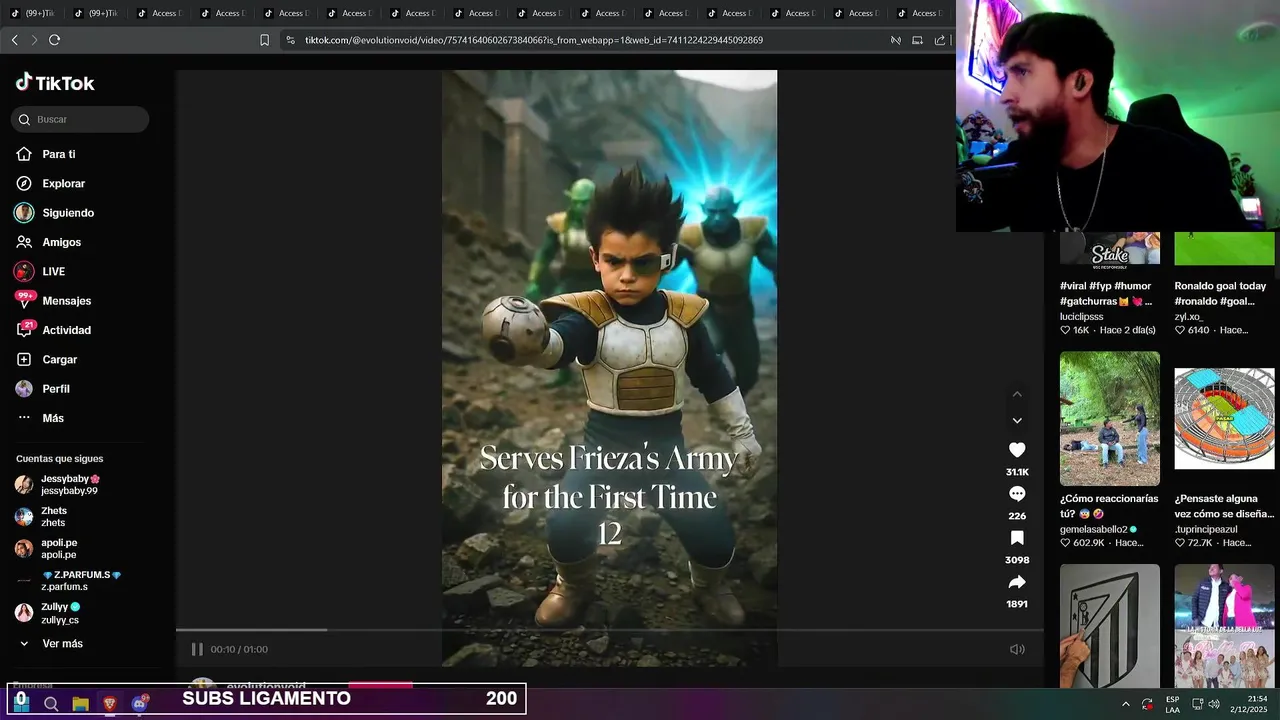Click the Buscar search field
This screenshot has height=720, width=1280.
[x=80, y=119]
